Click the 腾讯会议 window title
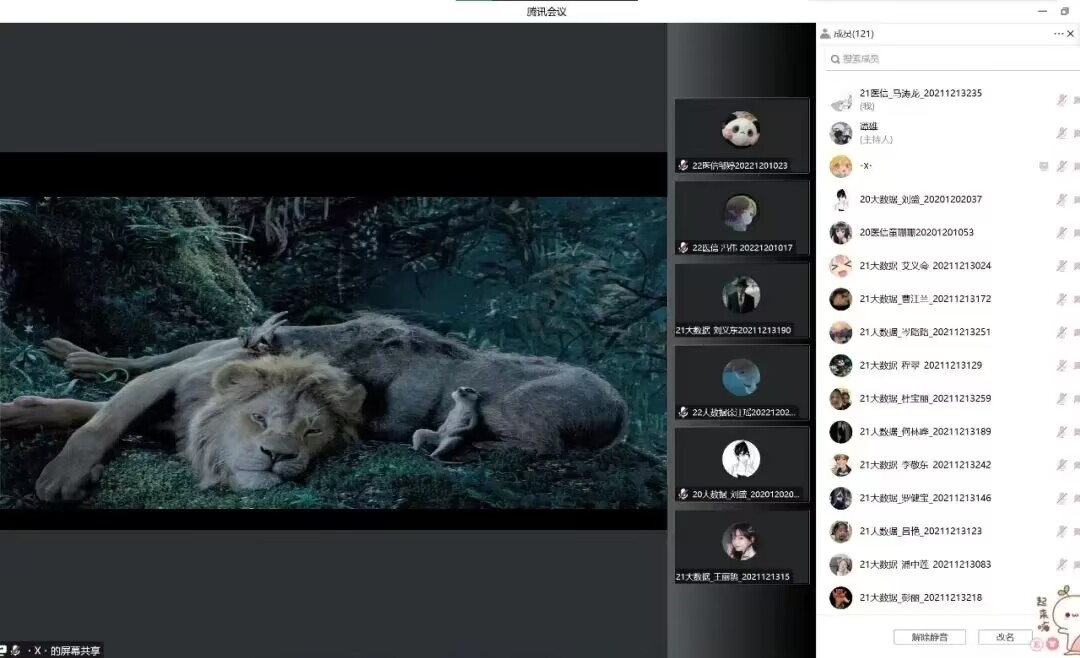The width and height of the screenshot is (1080, 658). point(546,12)
